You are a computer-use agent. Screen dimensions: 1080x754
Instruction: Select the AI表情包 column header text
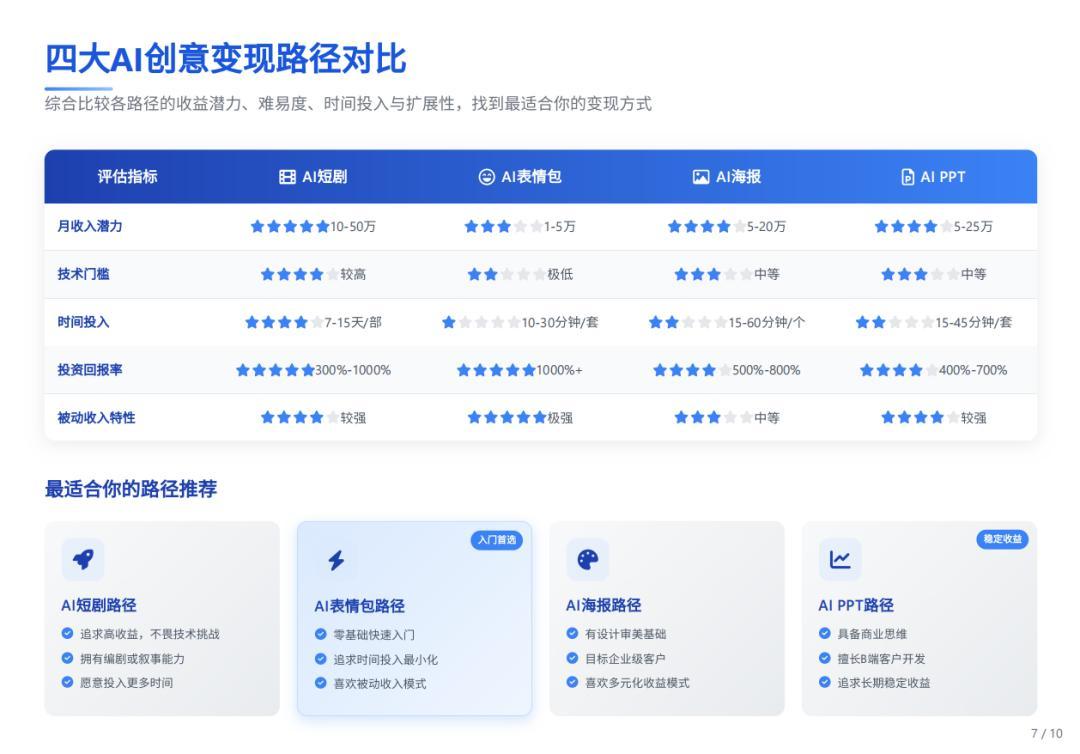click(531, 177)
